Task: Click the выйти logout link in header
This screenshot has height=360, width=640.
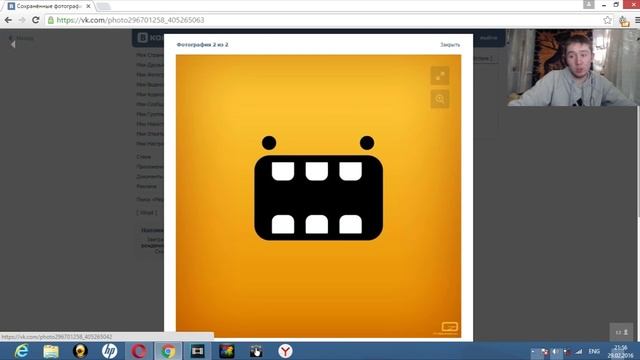Action: (x=488, y=38)
